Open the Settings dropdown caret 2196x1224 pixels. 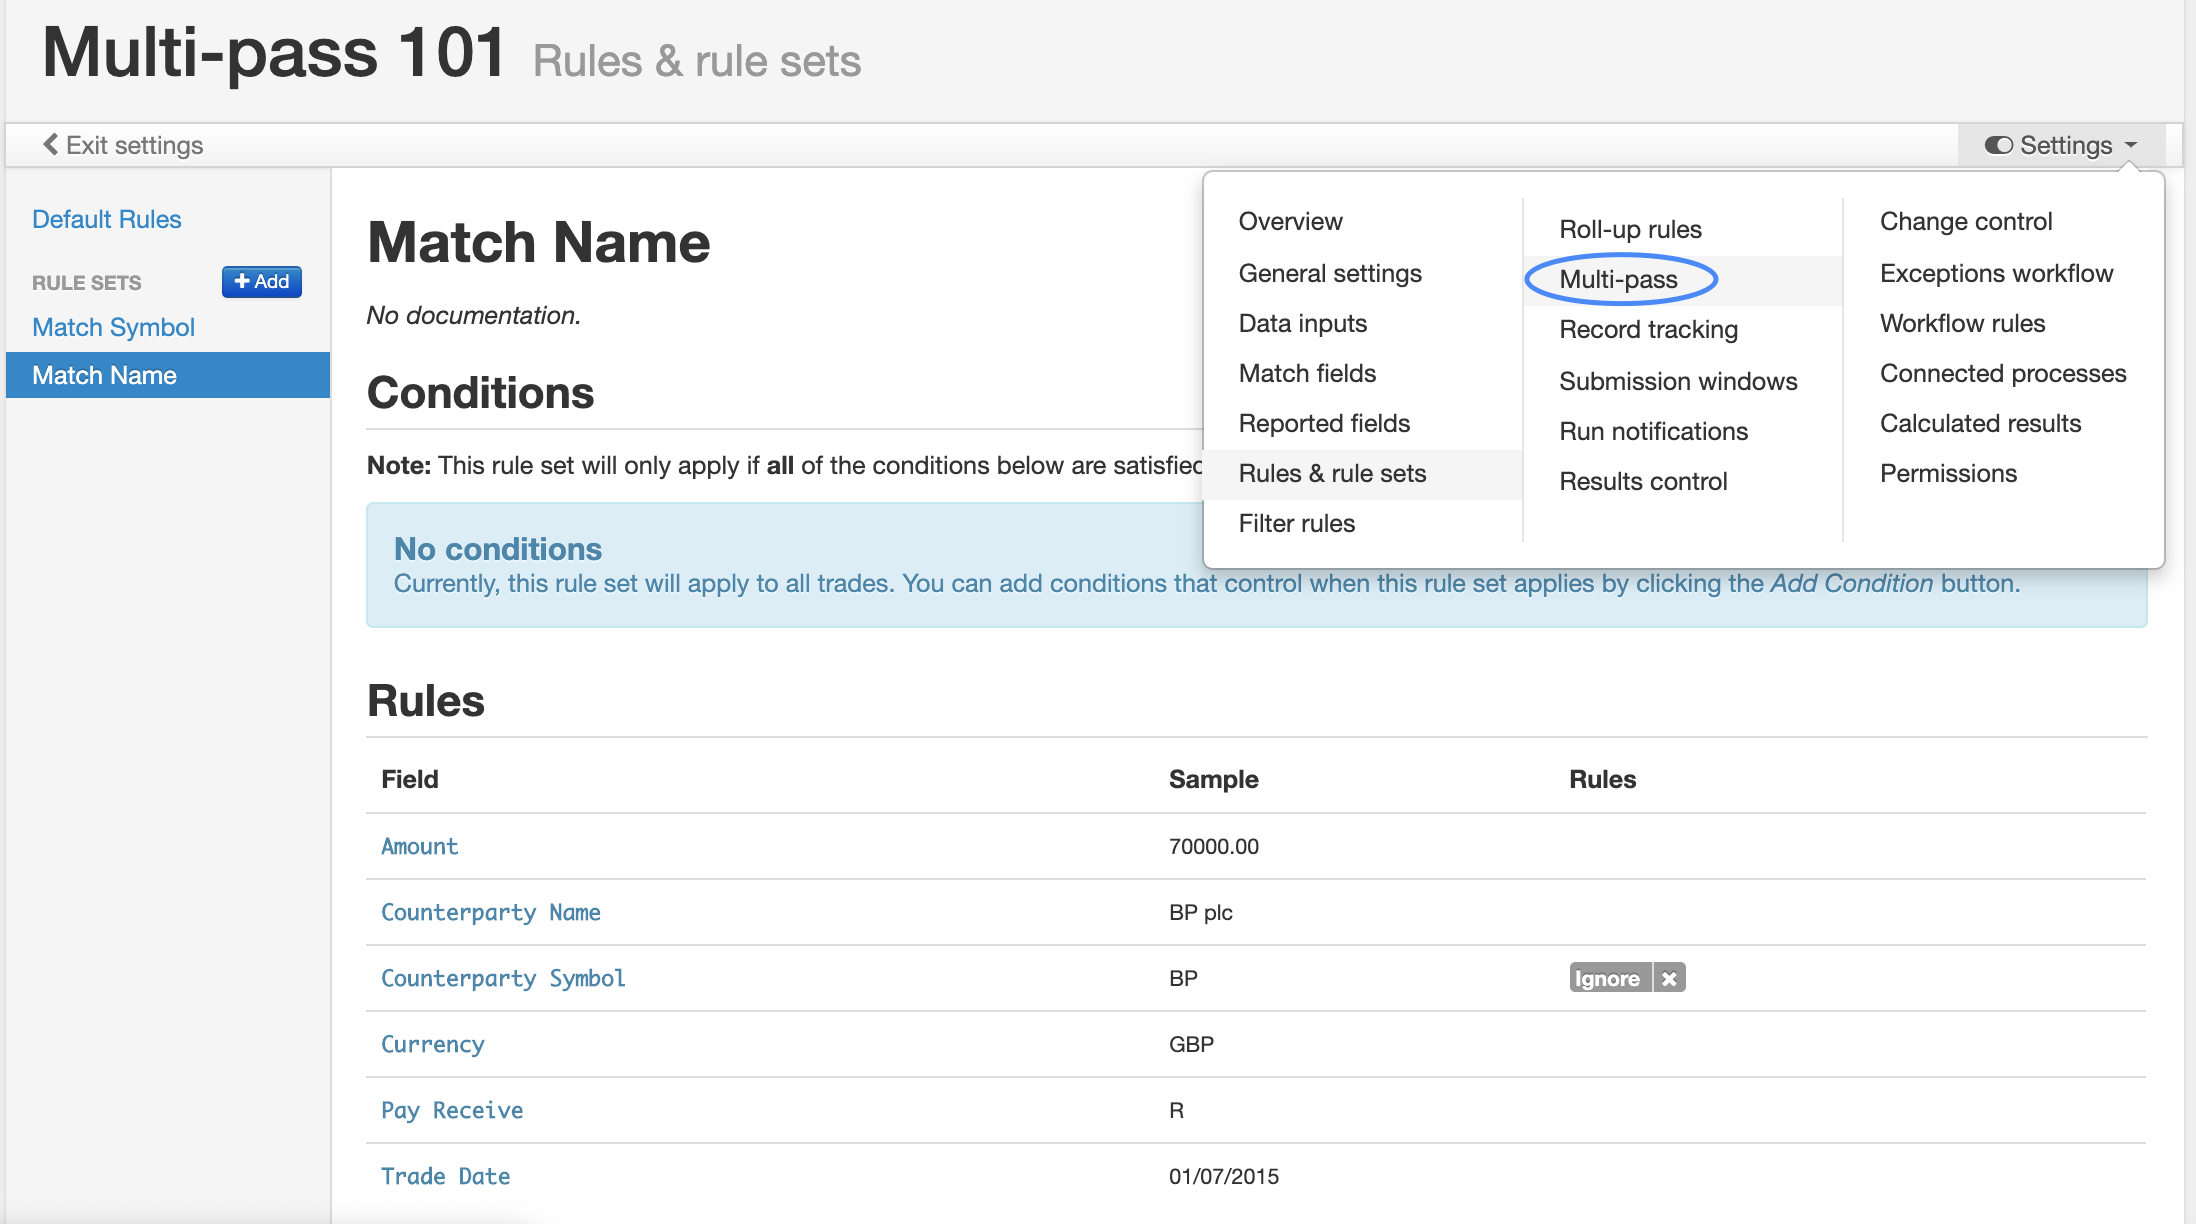pyautogui.click(x=2131, y=145)
